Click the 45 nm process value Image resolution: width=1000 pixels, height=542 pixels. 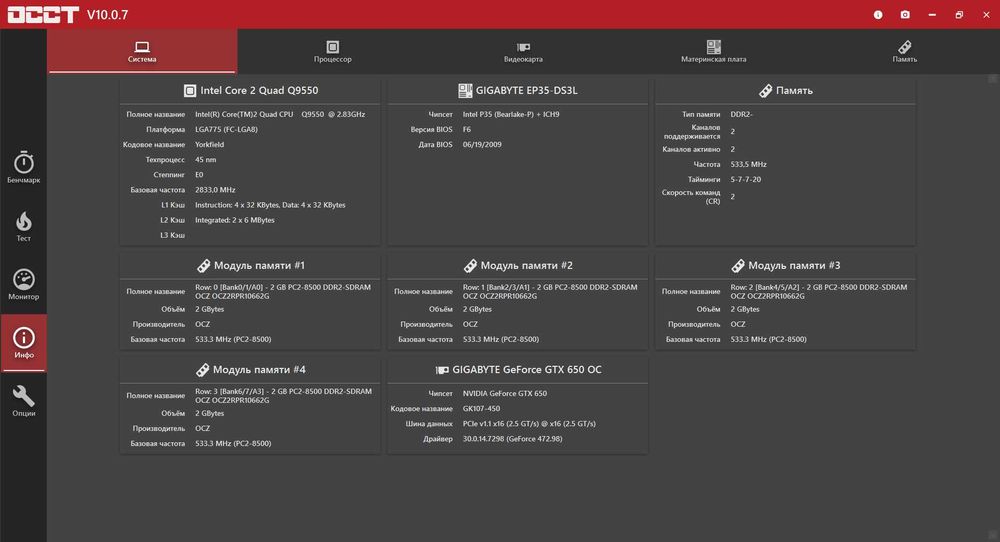click(205, 160)
